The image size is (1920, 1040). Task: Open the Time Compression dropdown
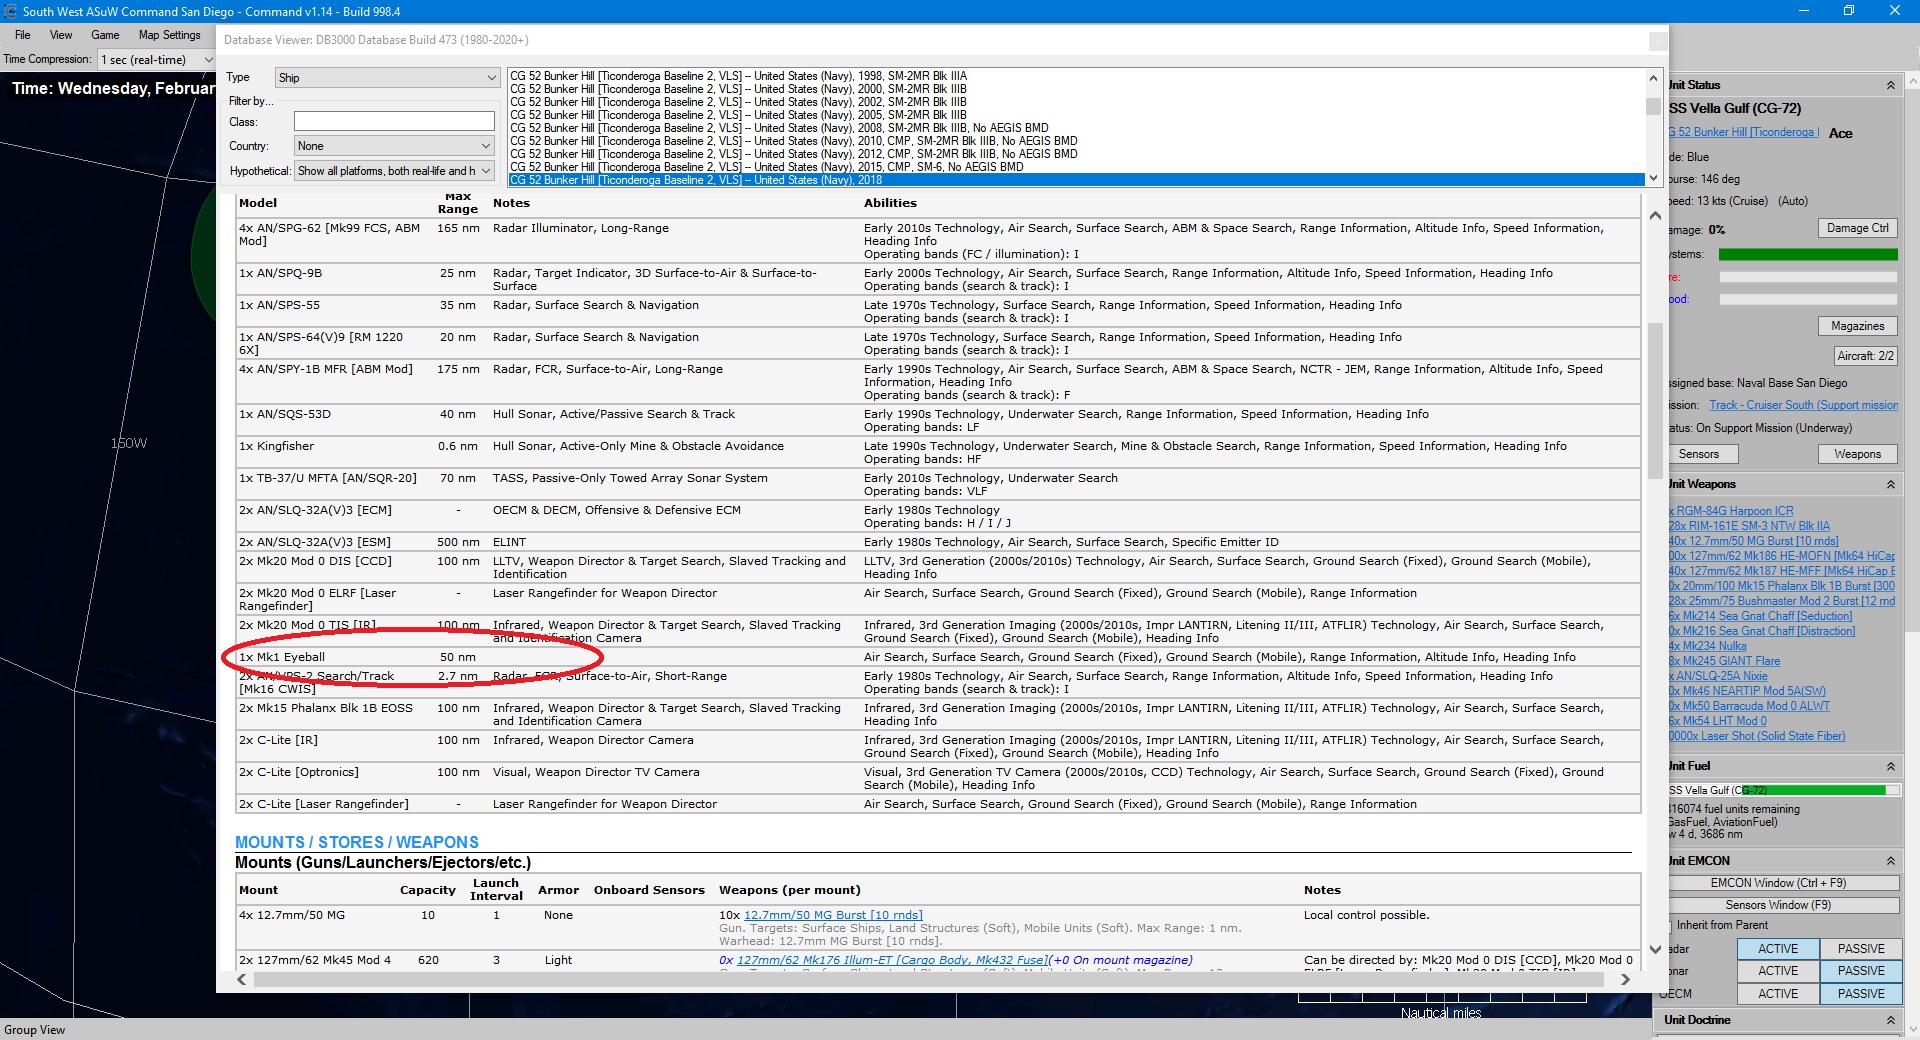(x=156, y=60)
